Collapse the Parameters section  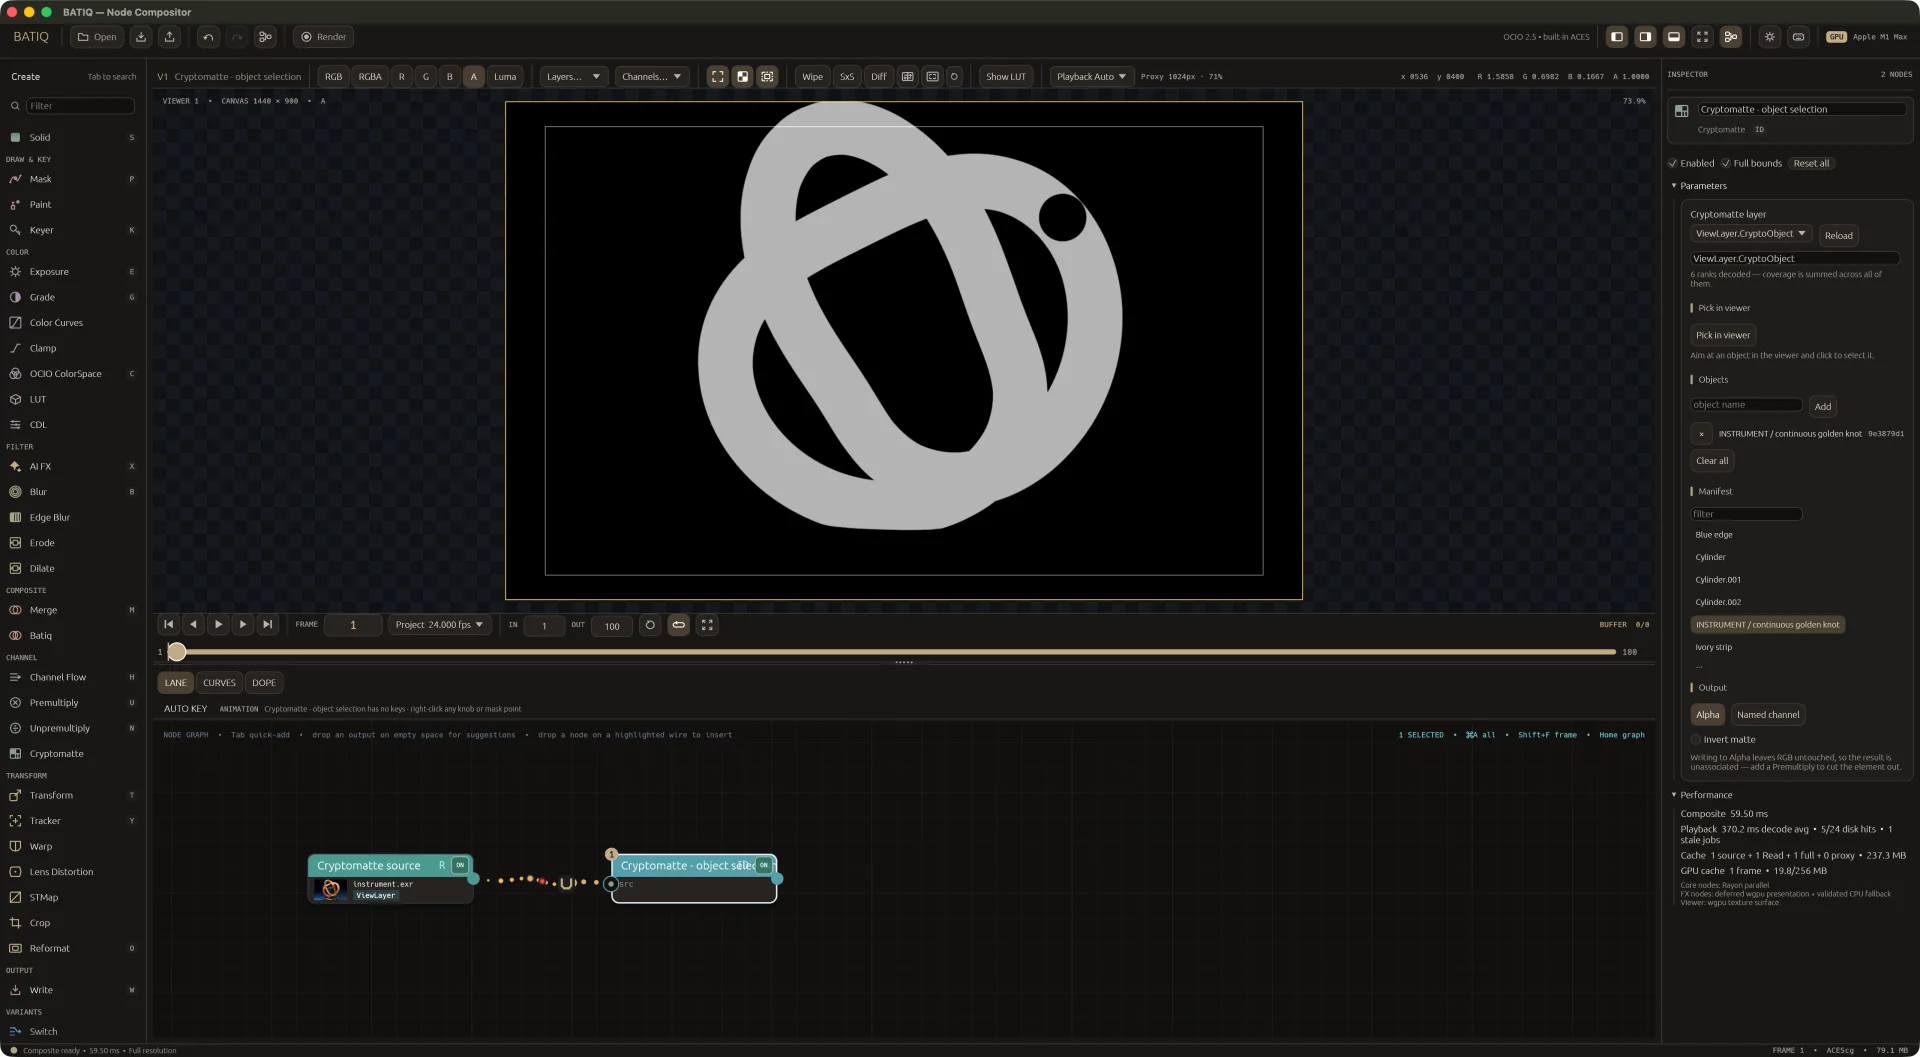click(1699, 186)
